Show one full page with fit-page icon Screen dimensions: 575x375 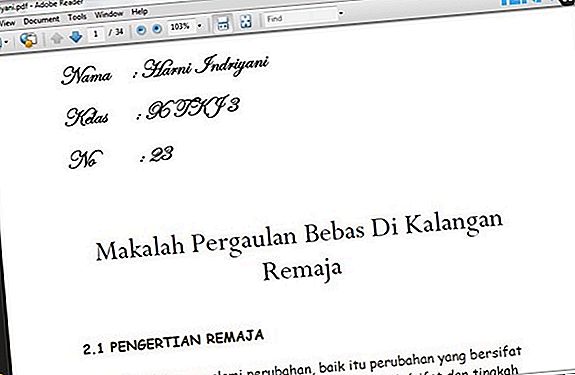246,21
